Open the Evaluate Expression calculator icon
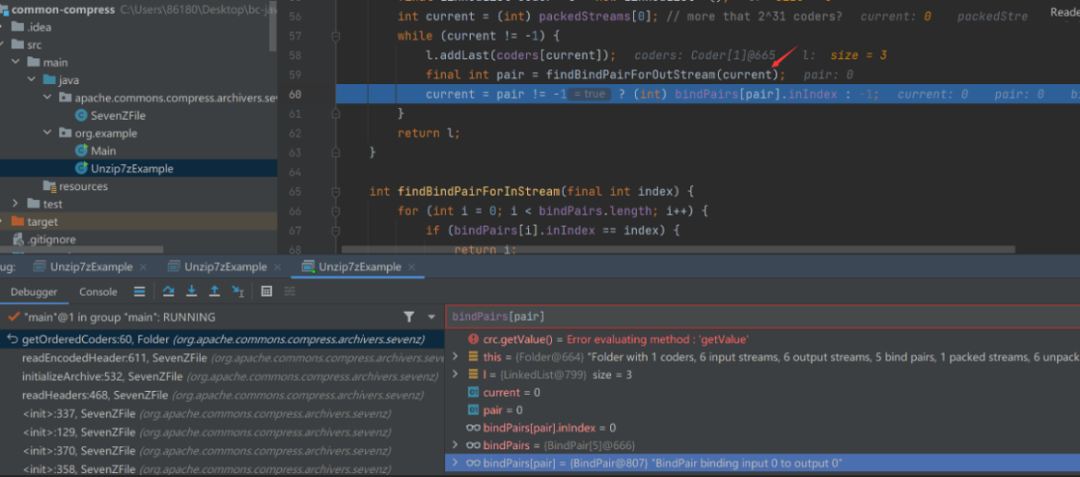The height and width of the screenshot is (477, 1080). (x=267, y=292)
